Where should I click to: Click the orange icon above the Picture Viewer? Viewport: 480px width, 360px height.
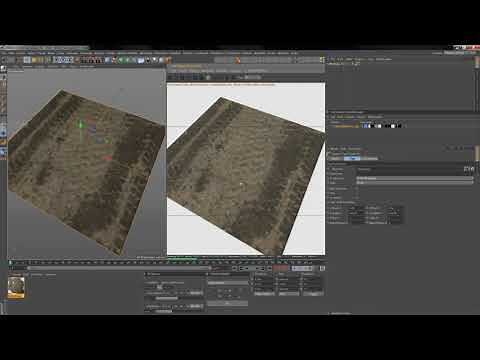coord(238,60)
